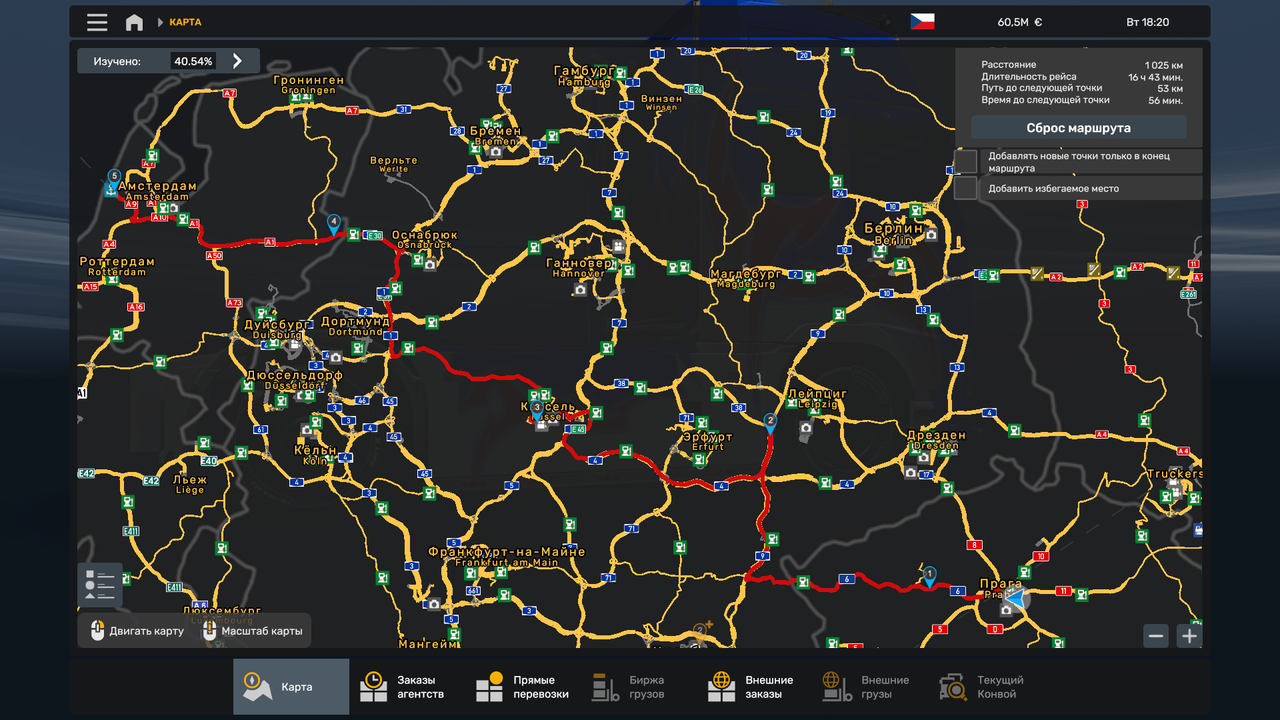
Task: Open the Прямые перевозки tab
Action: pyautogui.click(x=523, y=687)
